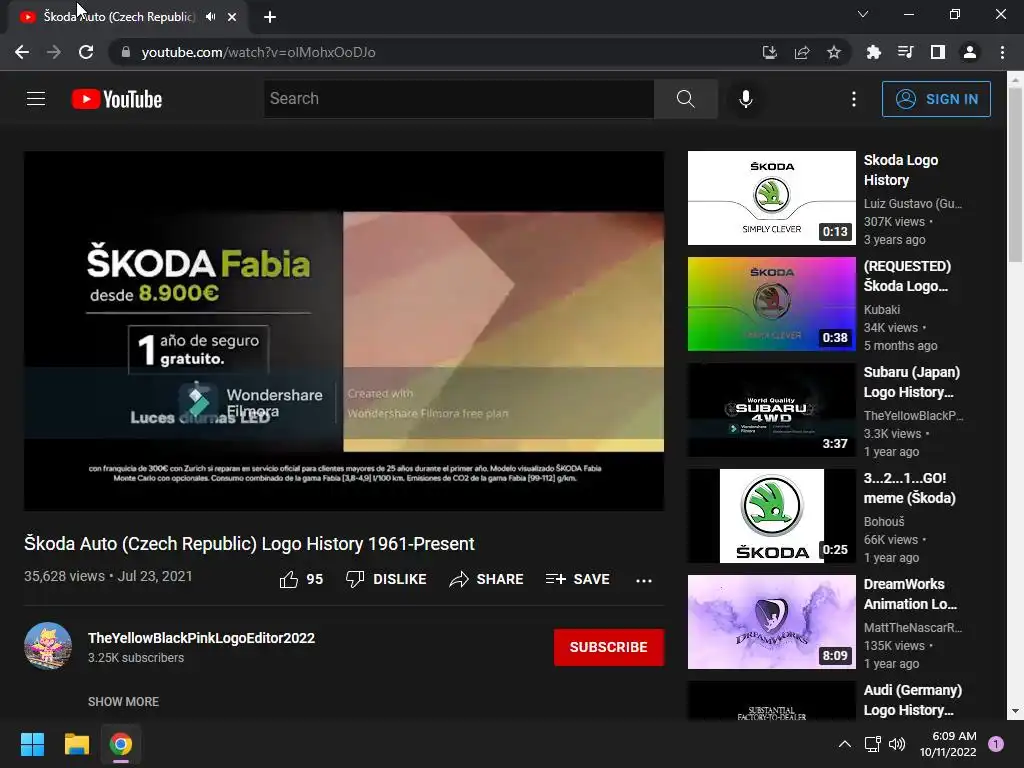This screenshot has width=1024, height=768.
Task: Open Chrome profile icon
Action: pos(969,52)
